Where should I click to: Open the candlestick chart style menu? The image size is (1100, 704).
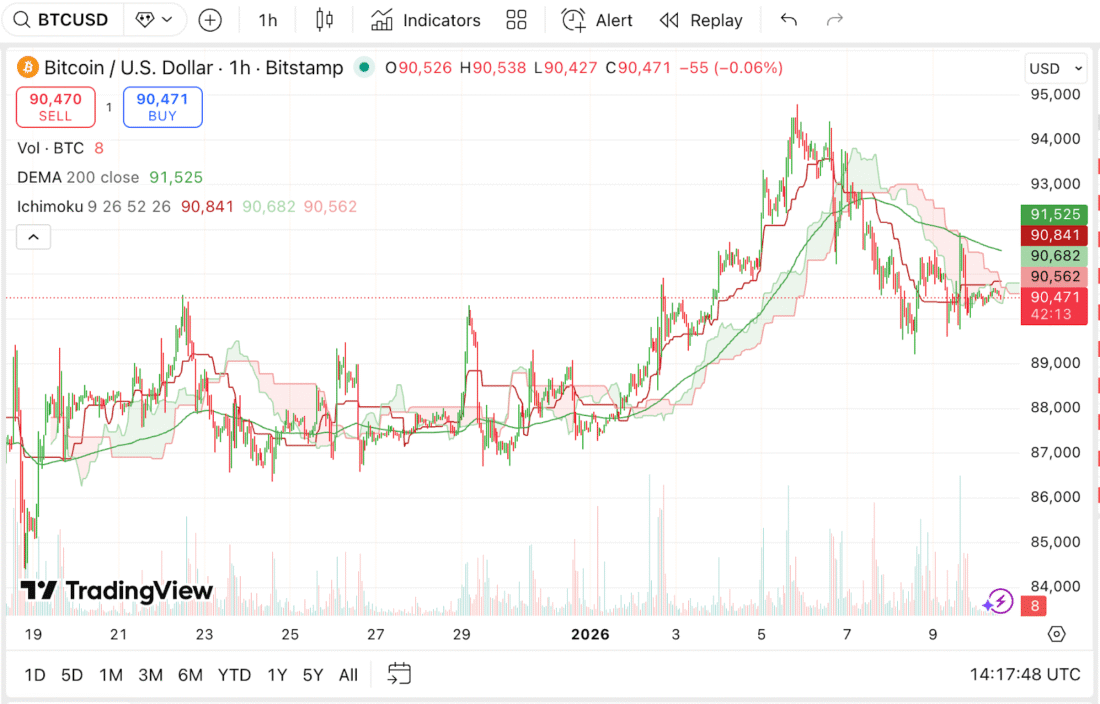323,20
